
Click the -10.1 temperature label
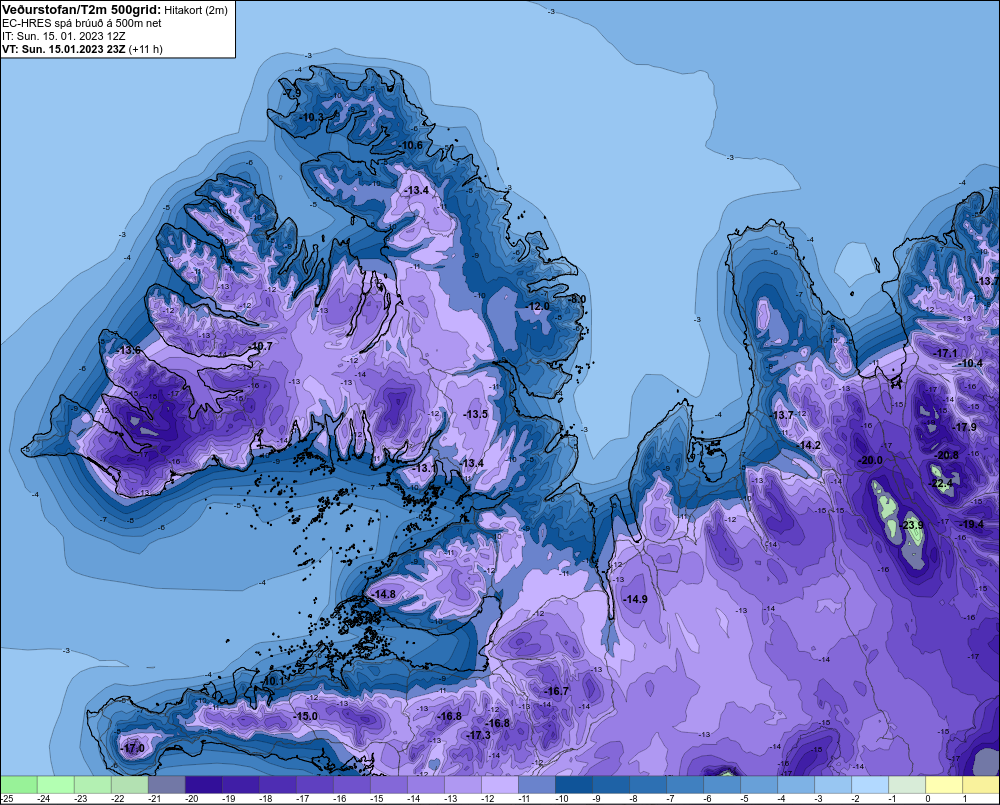(x=273, y=681)
